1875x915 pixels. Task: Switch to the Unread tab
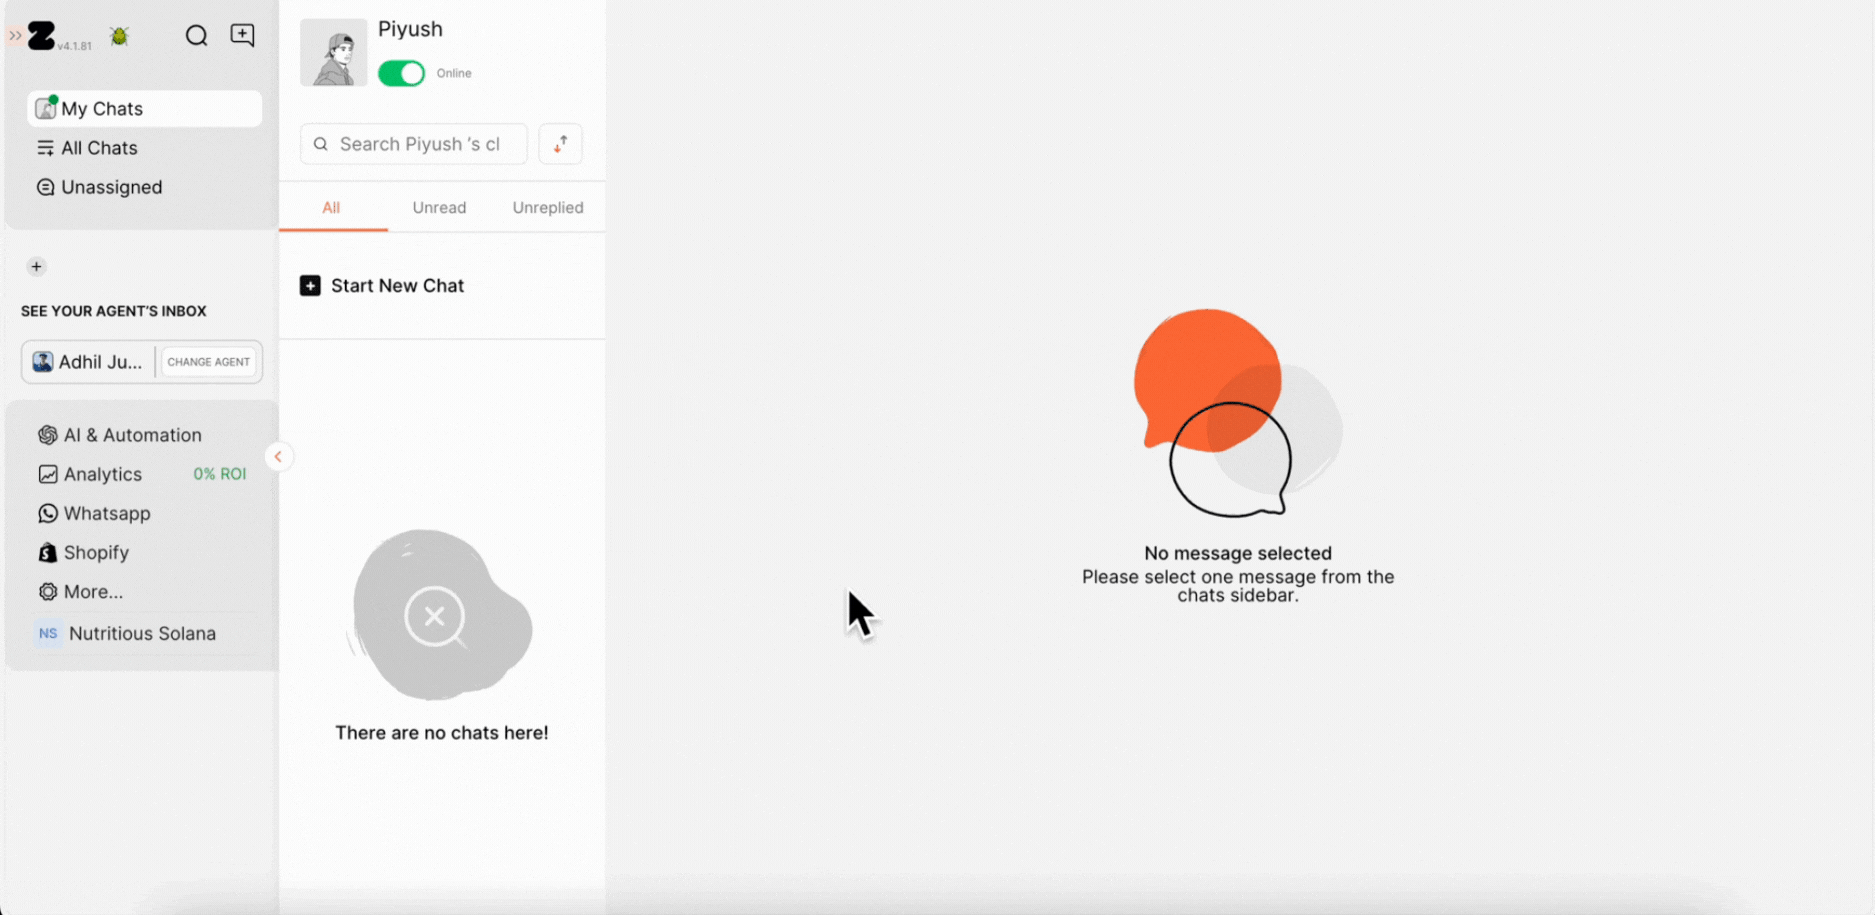click(439, 208)
